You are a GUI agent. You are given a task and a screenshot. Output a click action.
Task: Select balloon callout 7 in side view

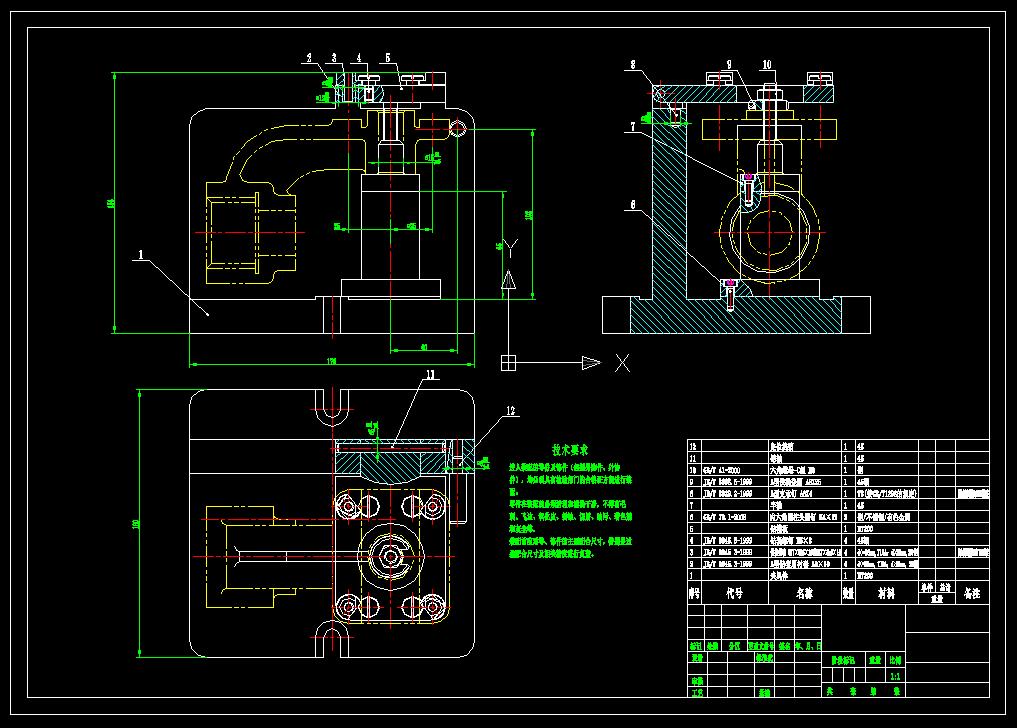point(633,127)
